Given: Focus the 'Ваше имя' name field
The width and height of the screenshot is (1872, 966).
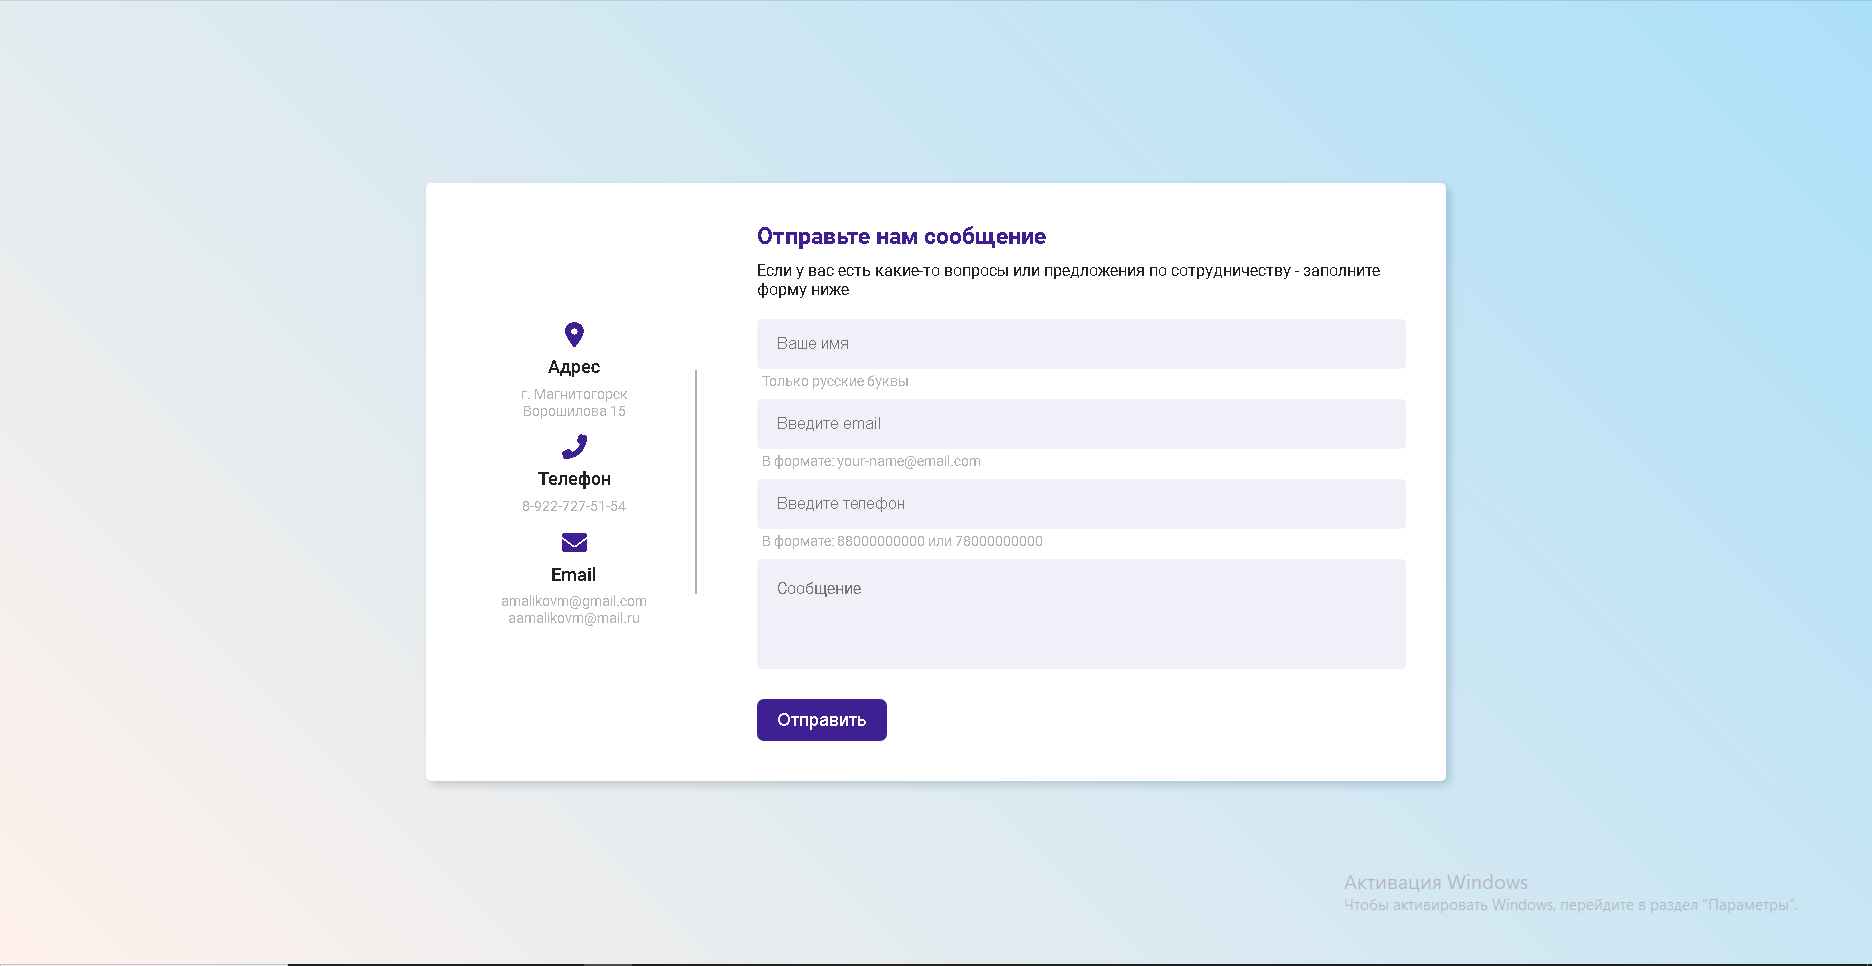Looking at the screenshot, I should click(x=1081, y=344).
